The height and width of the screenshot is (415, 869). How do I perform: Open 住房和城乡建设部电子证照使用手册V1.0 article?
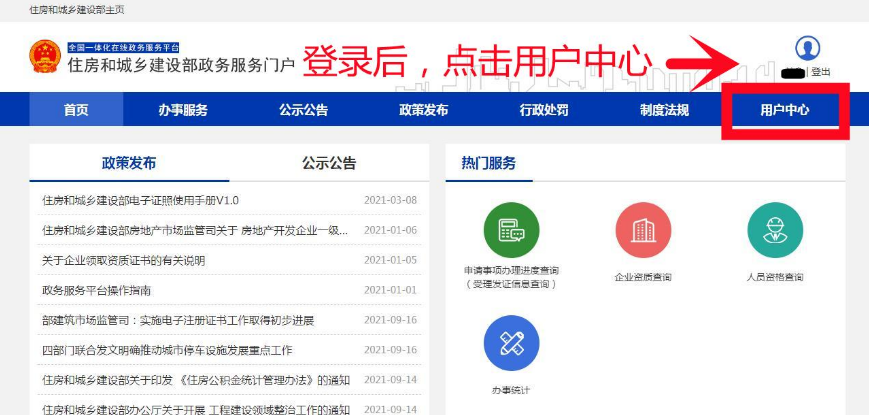point(140,200)
